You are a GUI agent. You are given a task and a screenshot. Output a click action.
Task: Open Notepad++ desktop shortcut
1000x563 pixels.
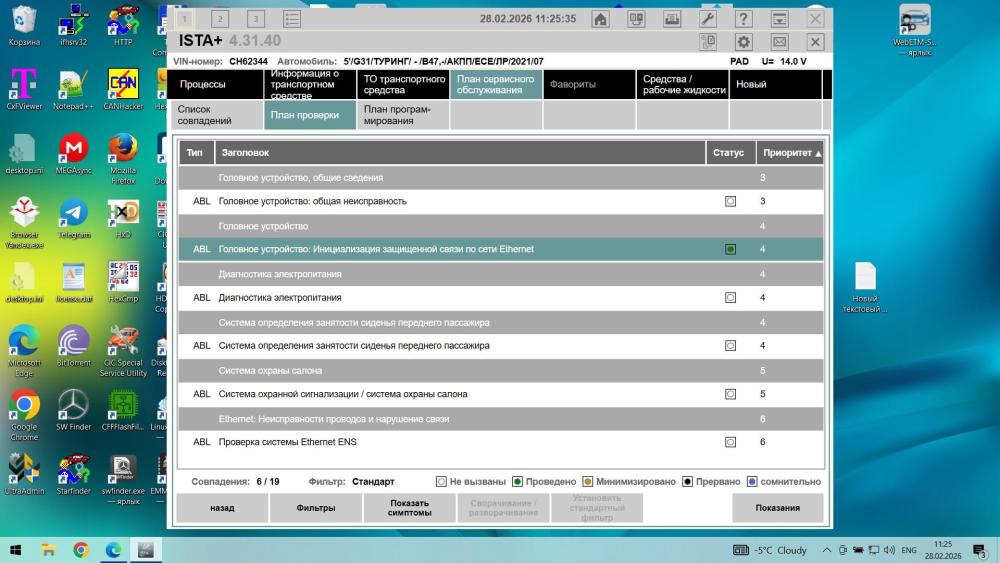click(x=73, y=89)
